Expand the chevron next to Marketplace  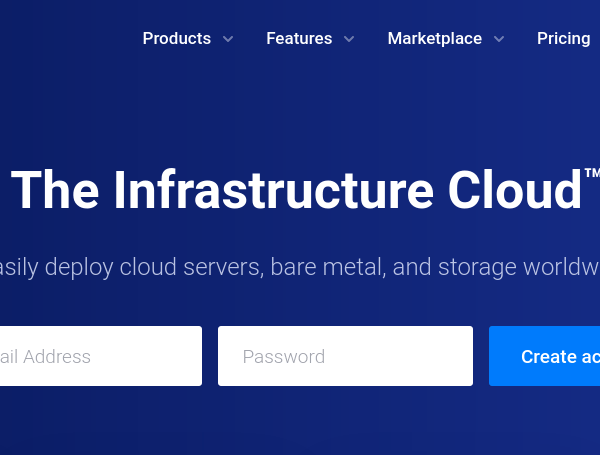click(x=499, y=39)
